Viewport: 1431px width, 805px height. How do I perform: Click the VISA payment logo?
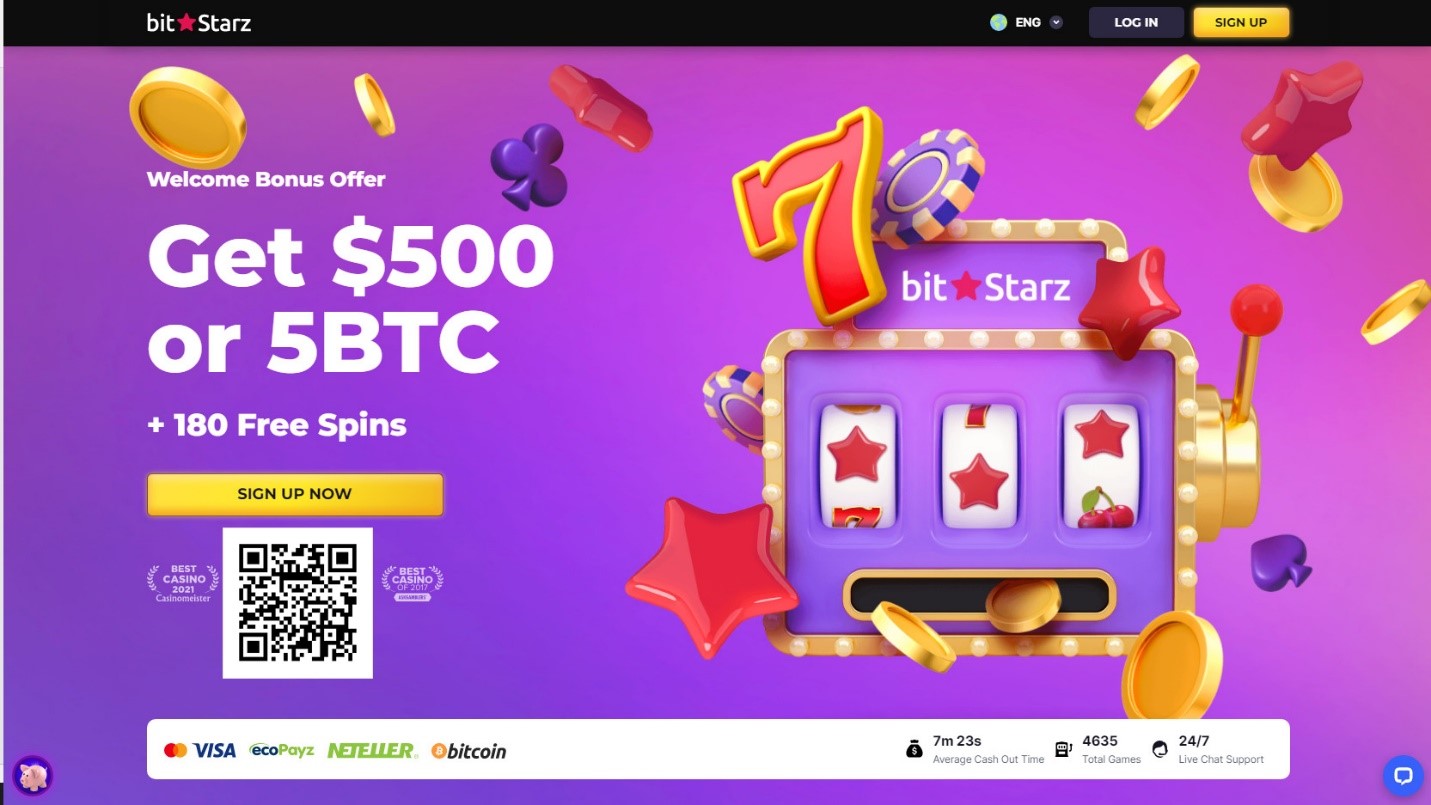[x=214, y=750]
